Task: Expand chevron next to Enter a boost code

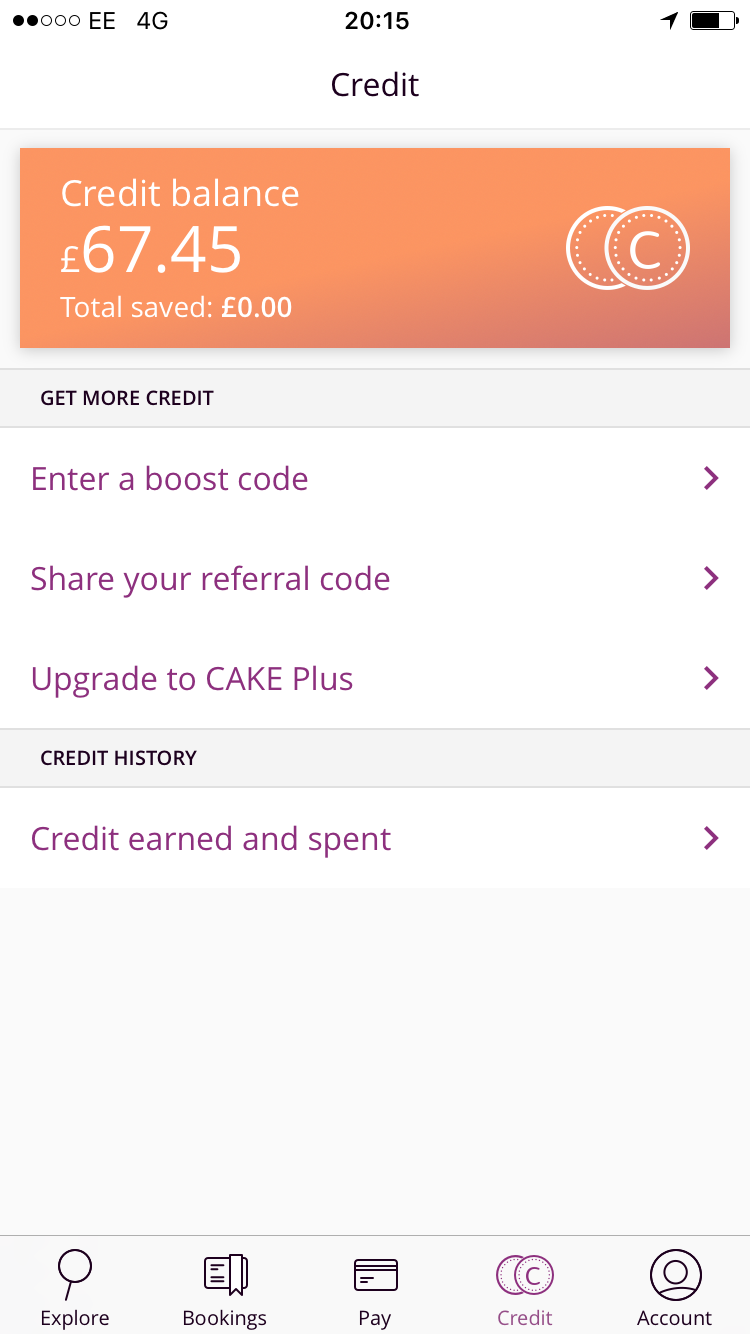Action: click(711, 479)
